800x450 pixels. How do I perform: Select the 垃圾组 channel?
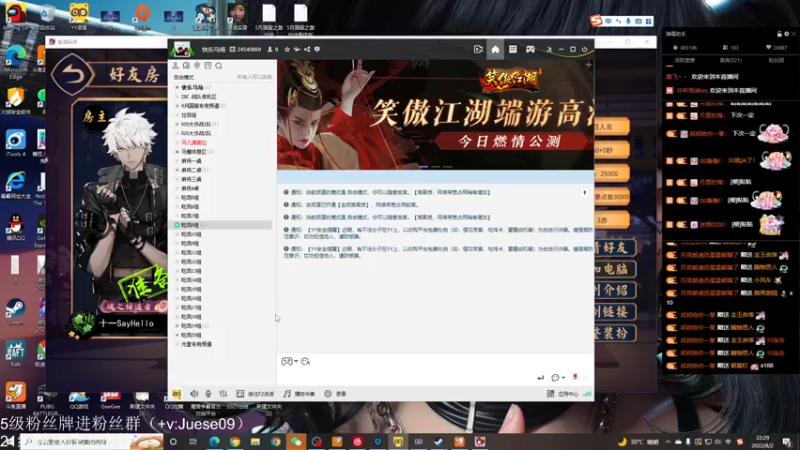pyautogui.click(x=189, y=115)
